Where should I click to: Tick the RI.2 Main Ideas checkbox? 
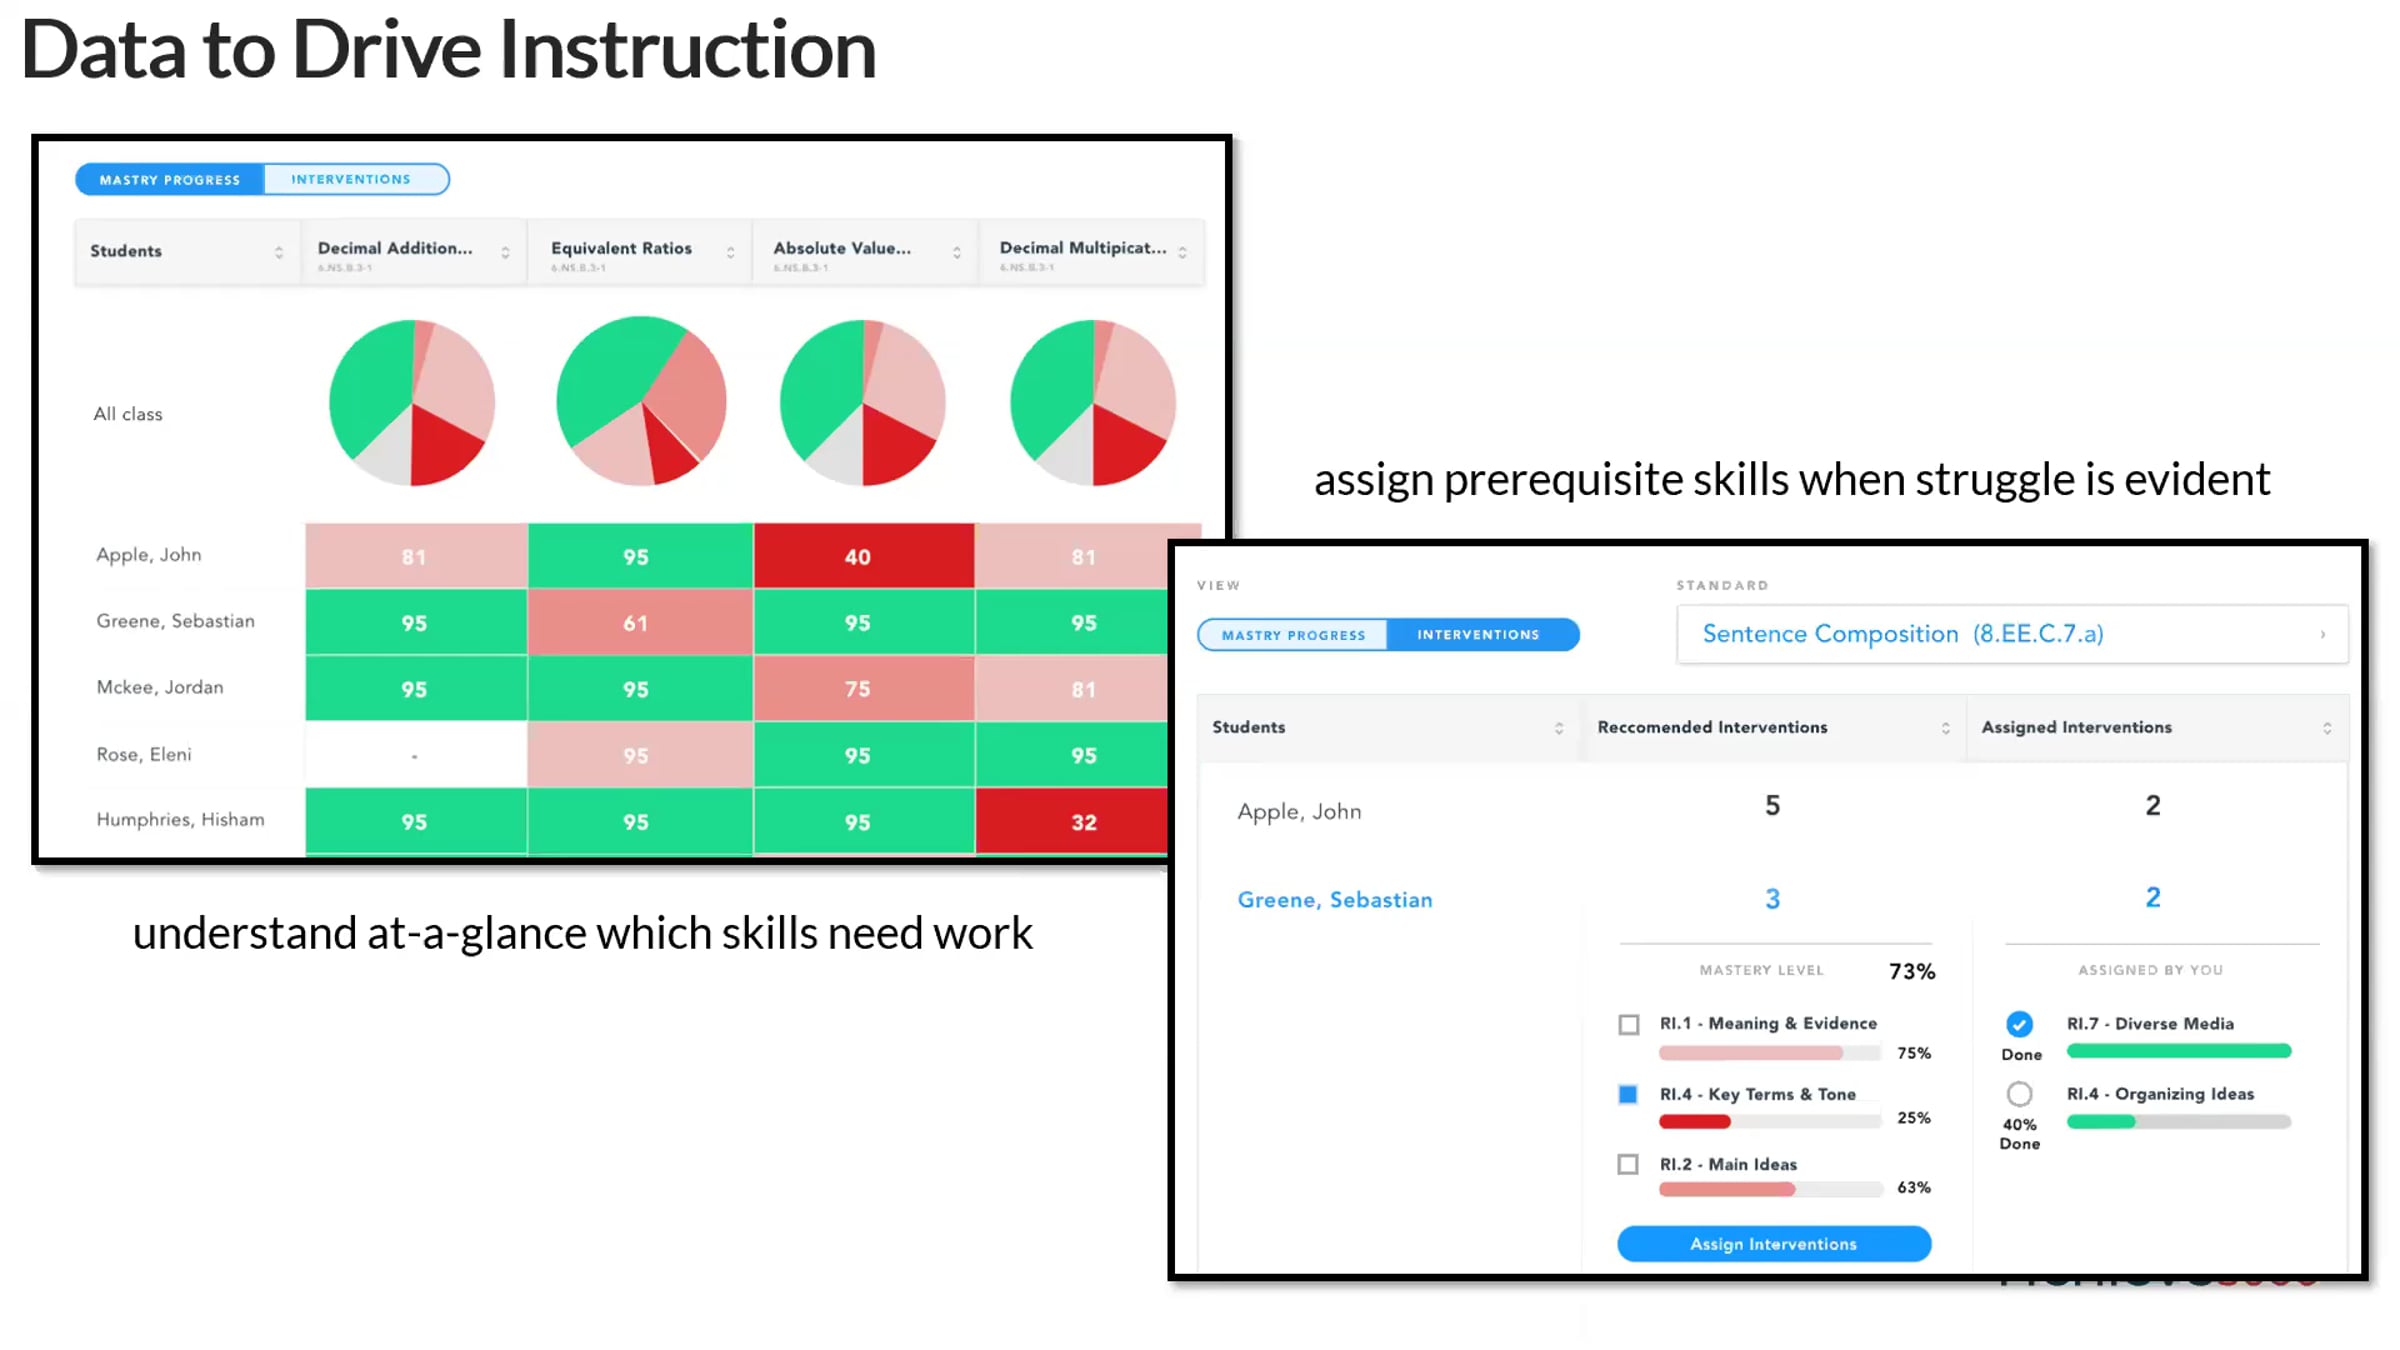pos(1628,1164)
